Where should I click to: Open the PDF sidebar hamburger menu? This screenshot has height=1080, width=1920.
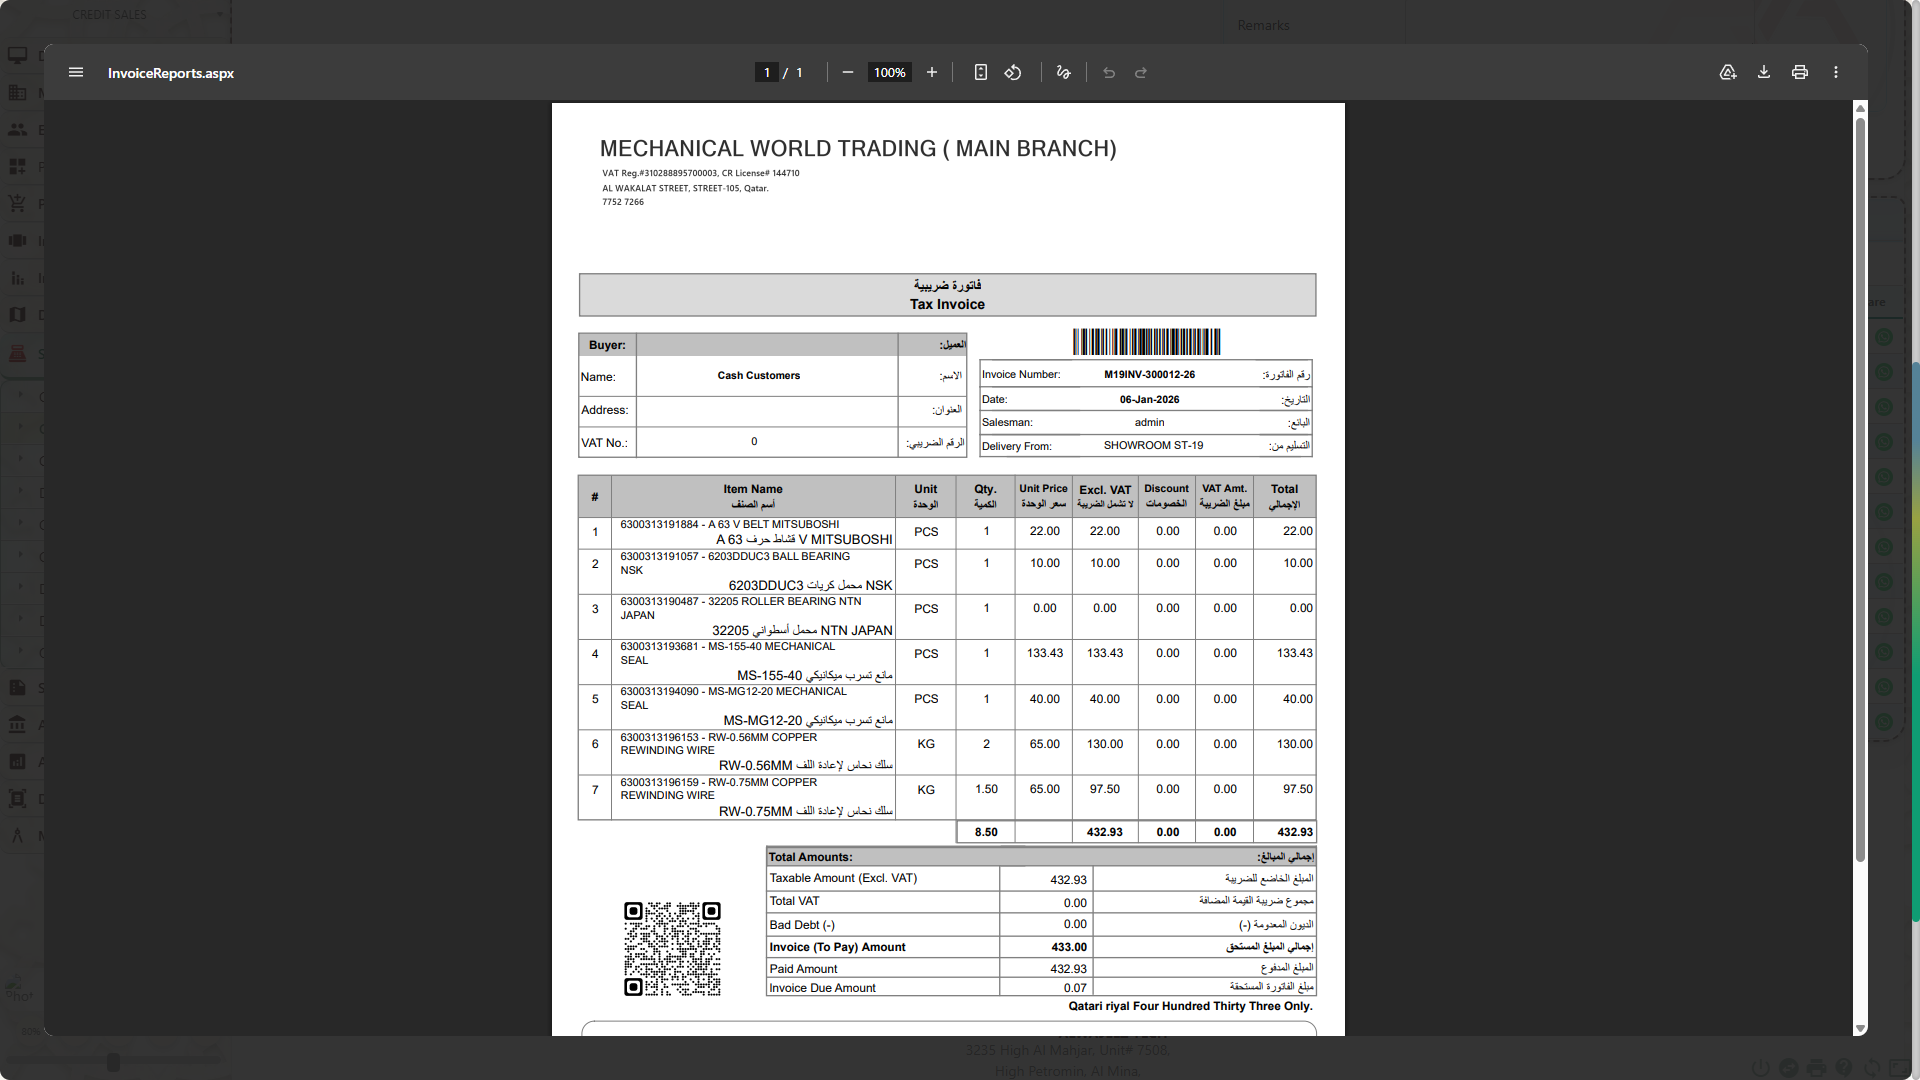pos(76,72)
